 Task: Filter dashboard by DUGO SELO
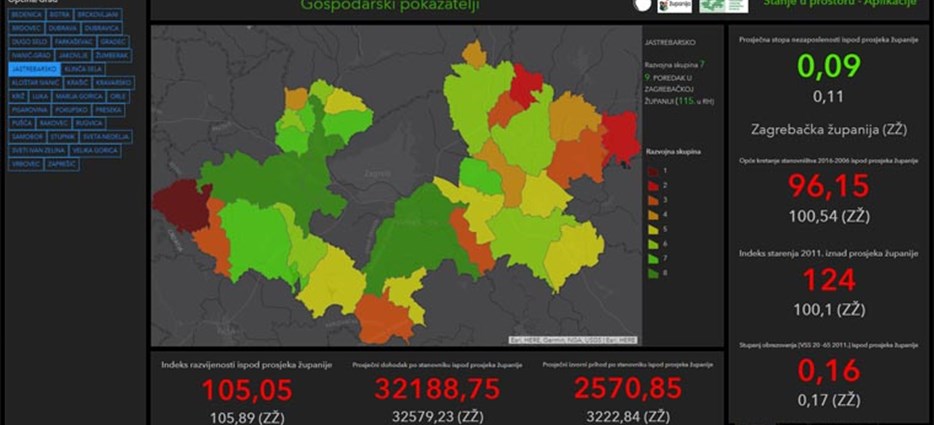(x=29, y=42)
